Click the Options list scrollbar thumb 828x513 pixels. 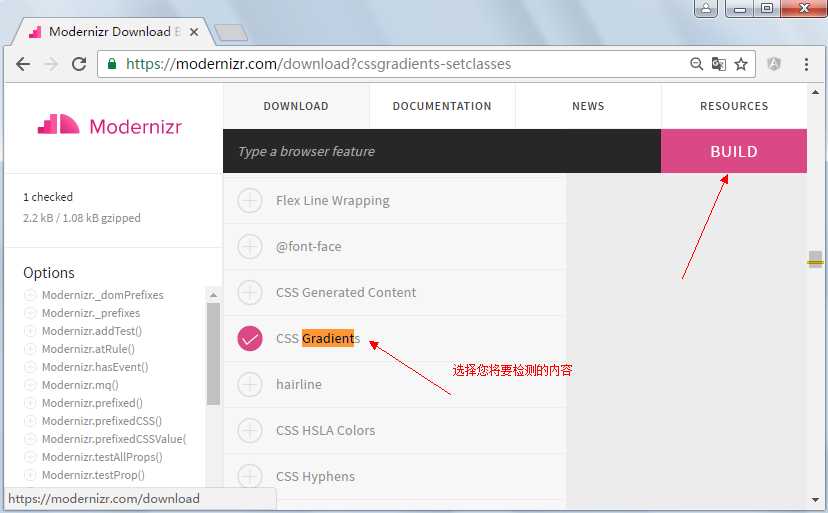click(213, 353)
